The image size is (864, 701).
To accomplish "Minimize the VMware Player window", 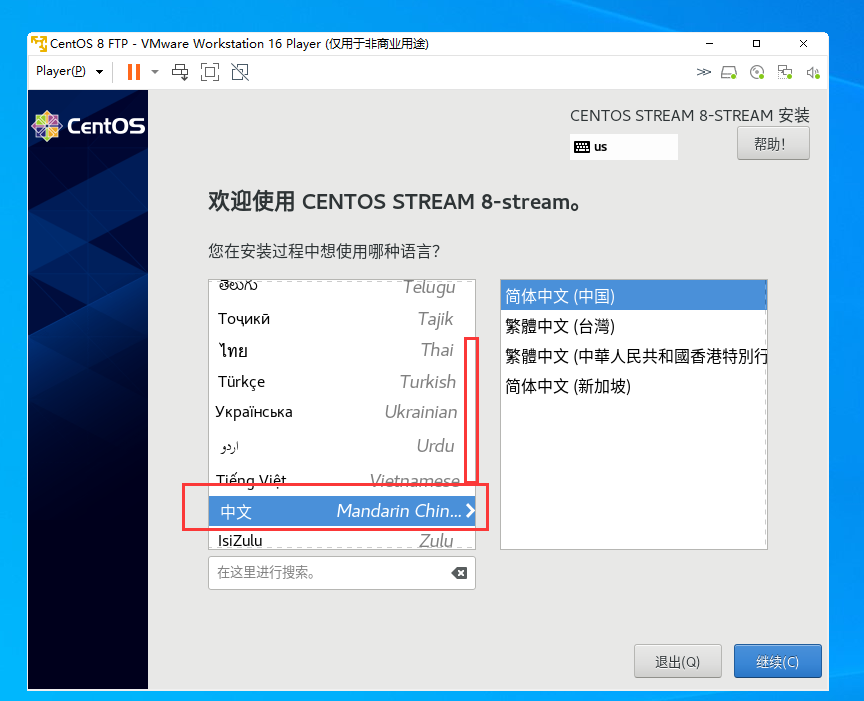I will pyautogui.click(x=710, y=44).
